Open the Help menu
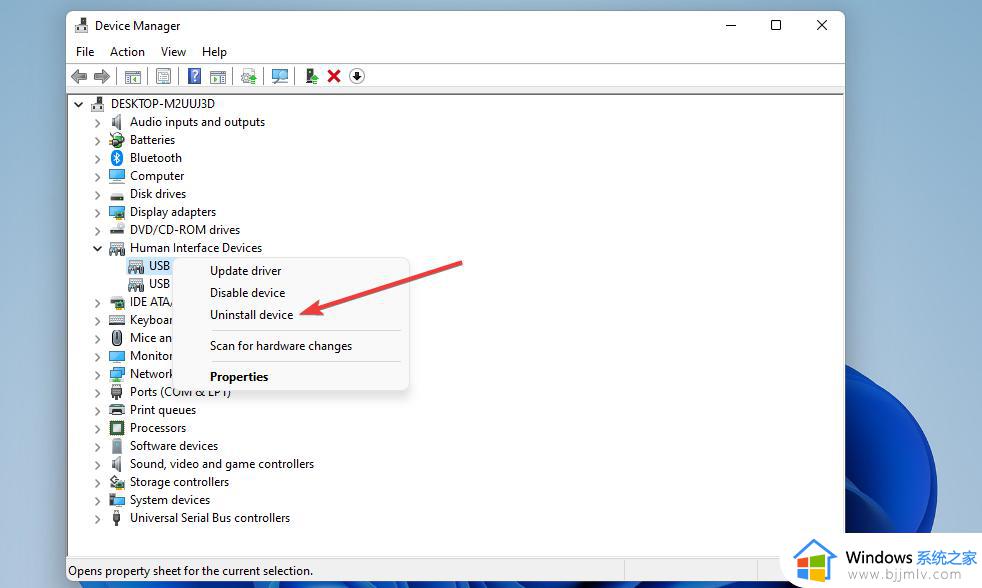Viewport: 982px width, 588px height. 214,52
